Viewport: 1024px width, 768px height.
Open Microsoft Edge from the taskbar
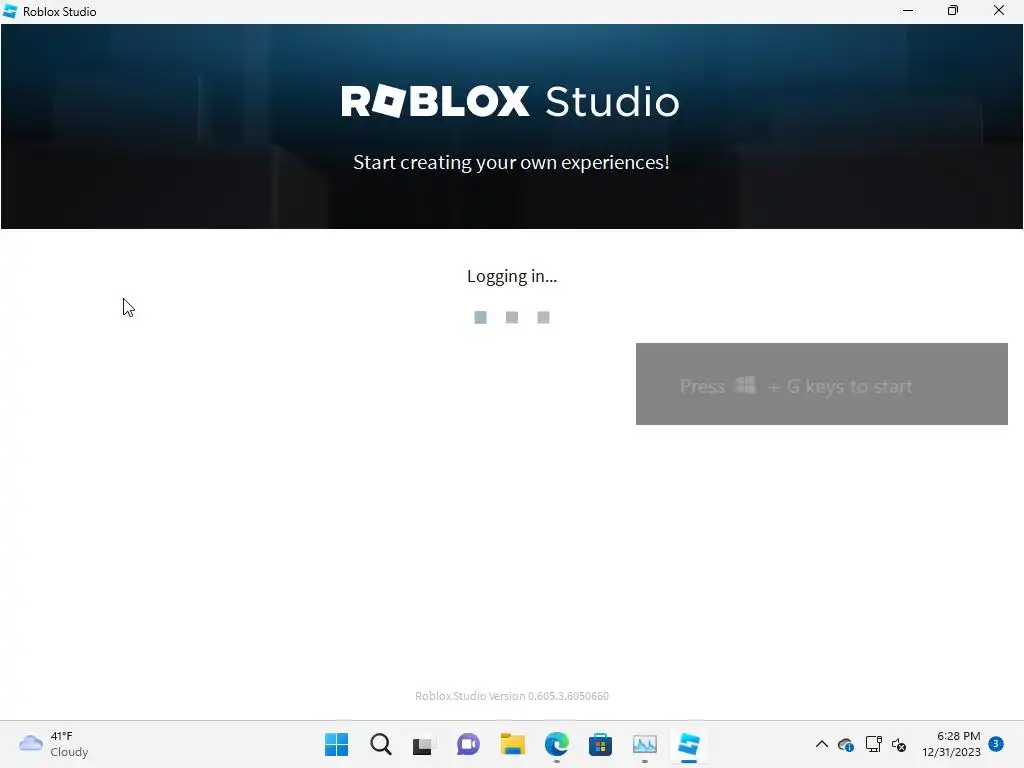click(556, 744)
